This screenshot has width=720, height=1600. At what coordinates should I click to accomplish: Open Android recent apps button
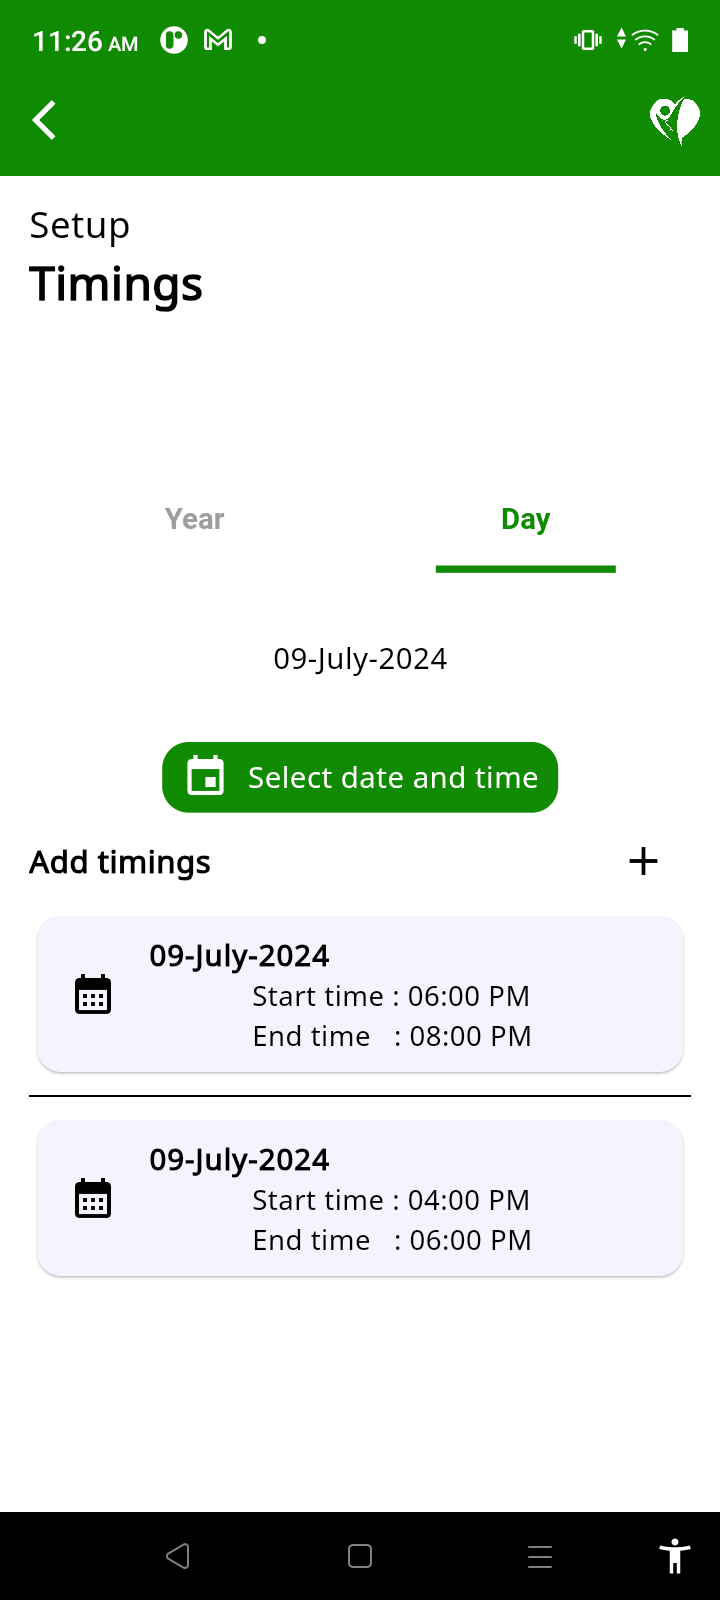(540, 1556)
